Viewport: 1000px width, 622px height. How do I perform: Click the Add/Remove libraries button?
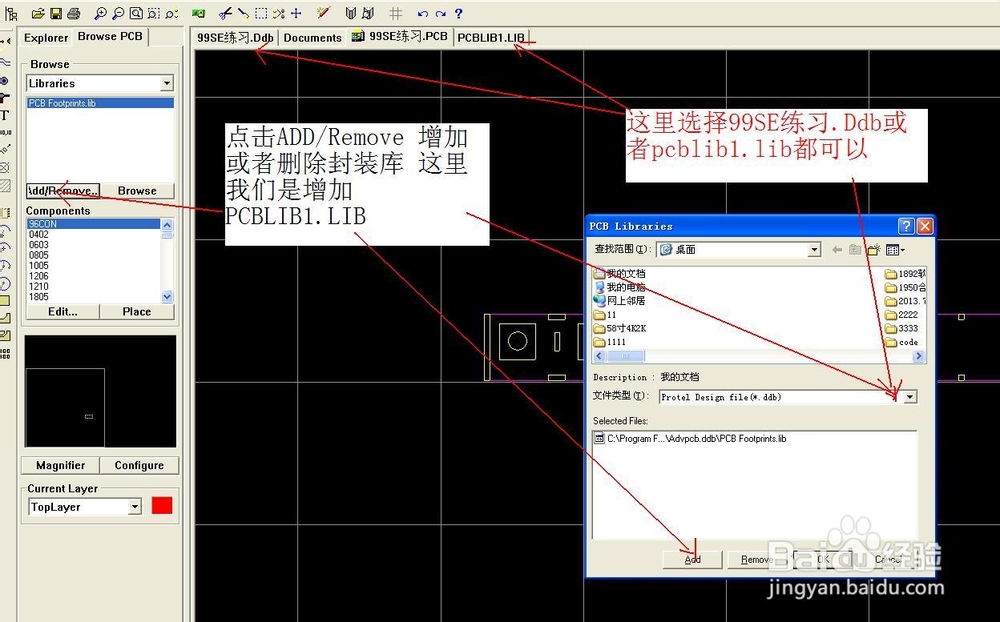(x=62, y=191)
